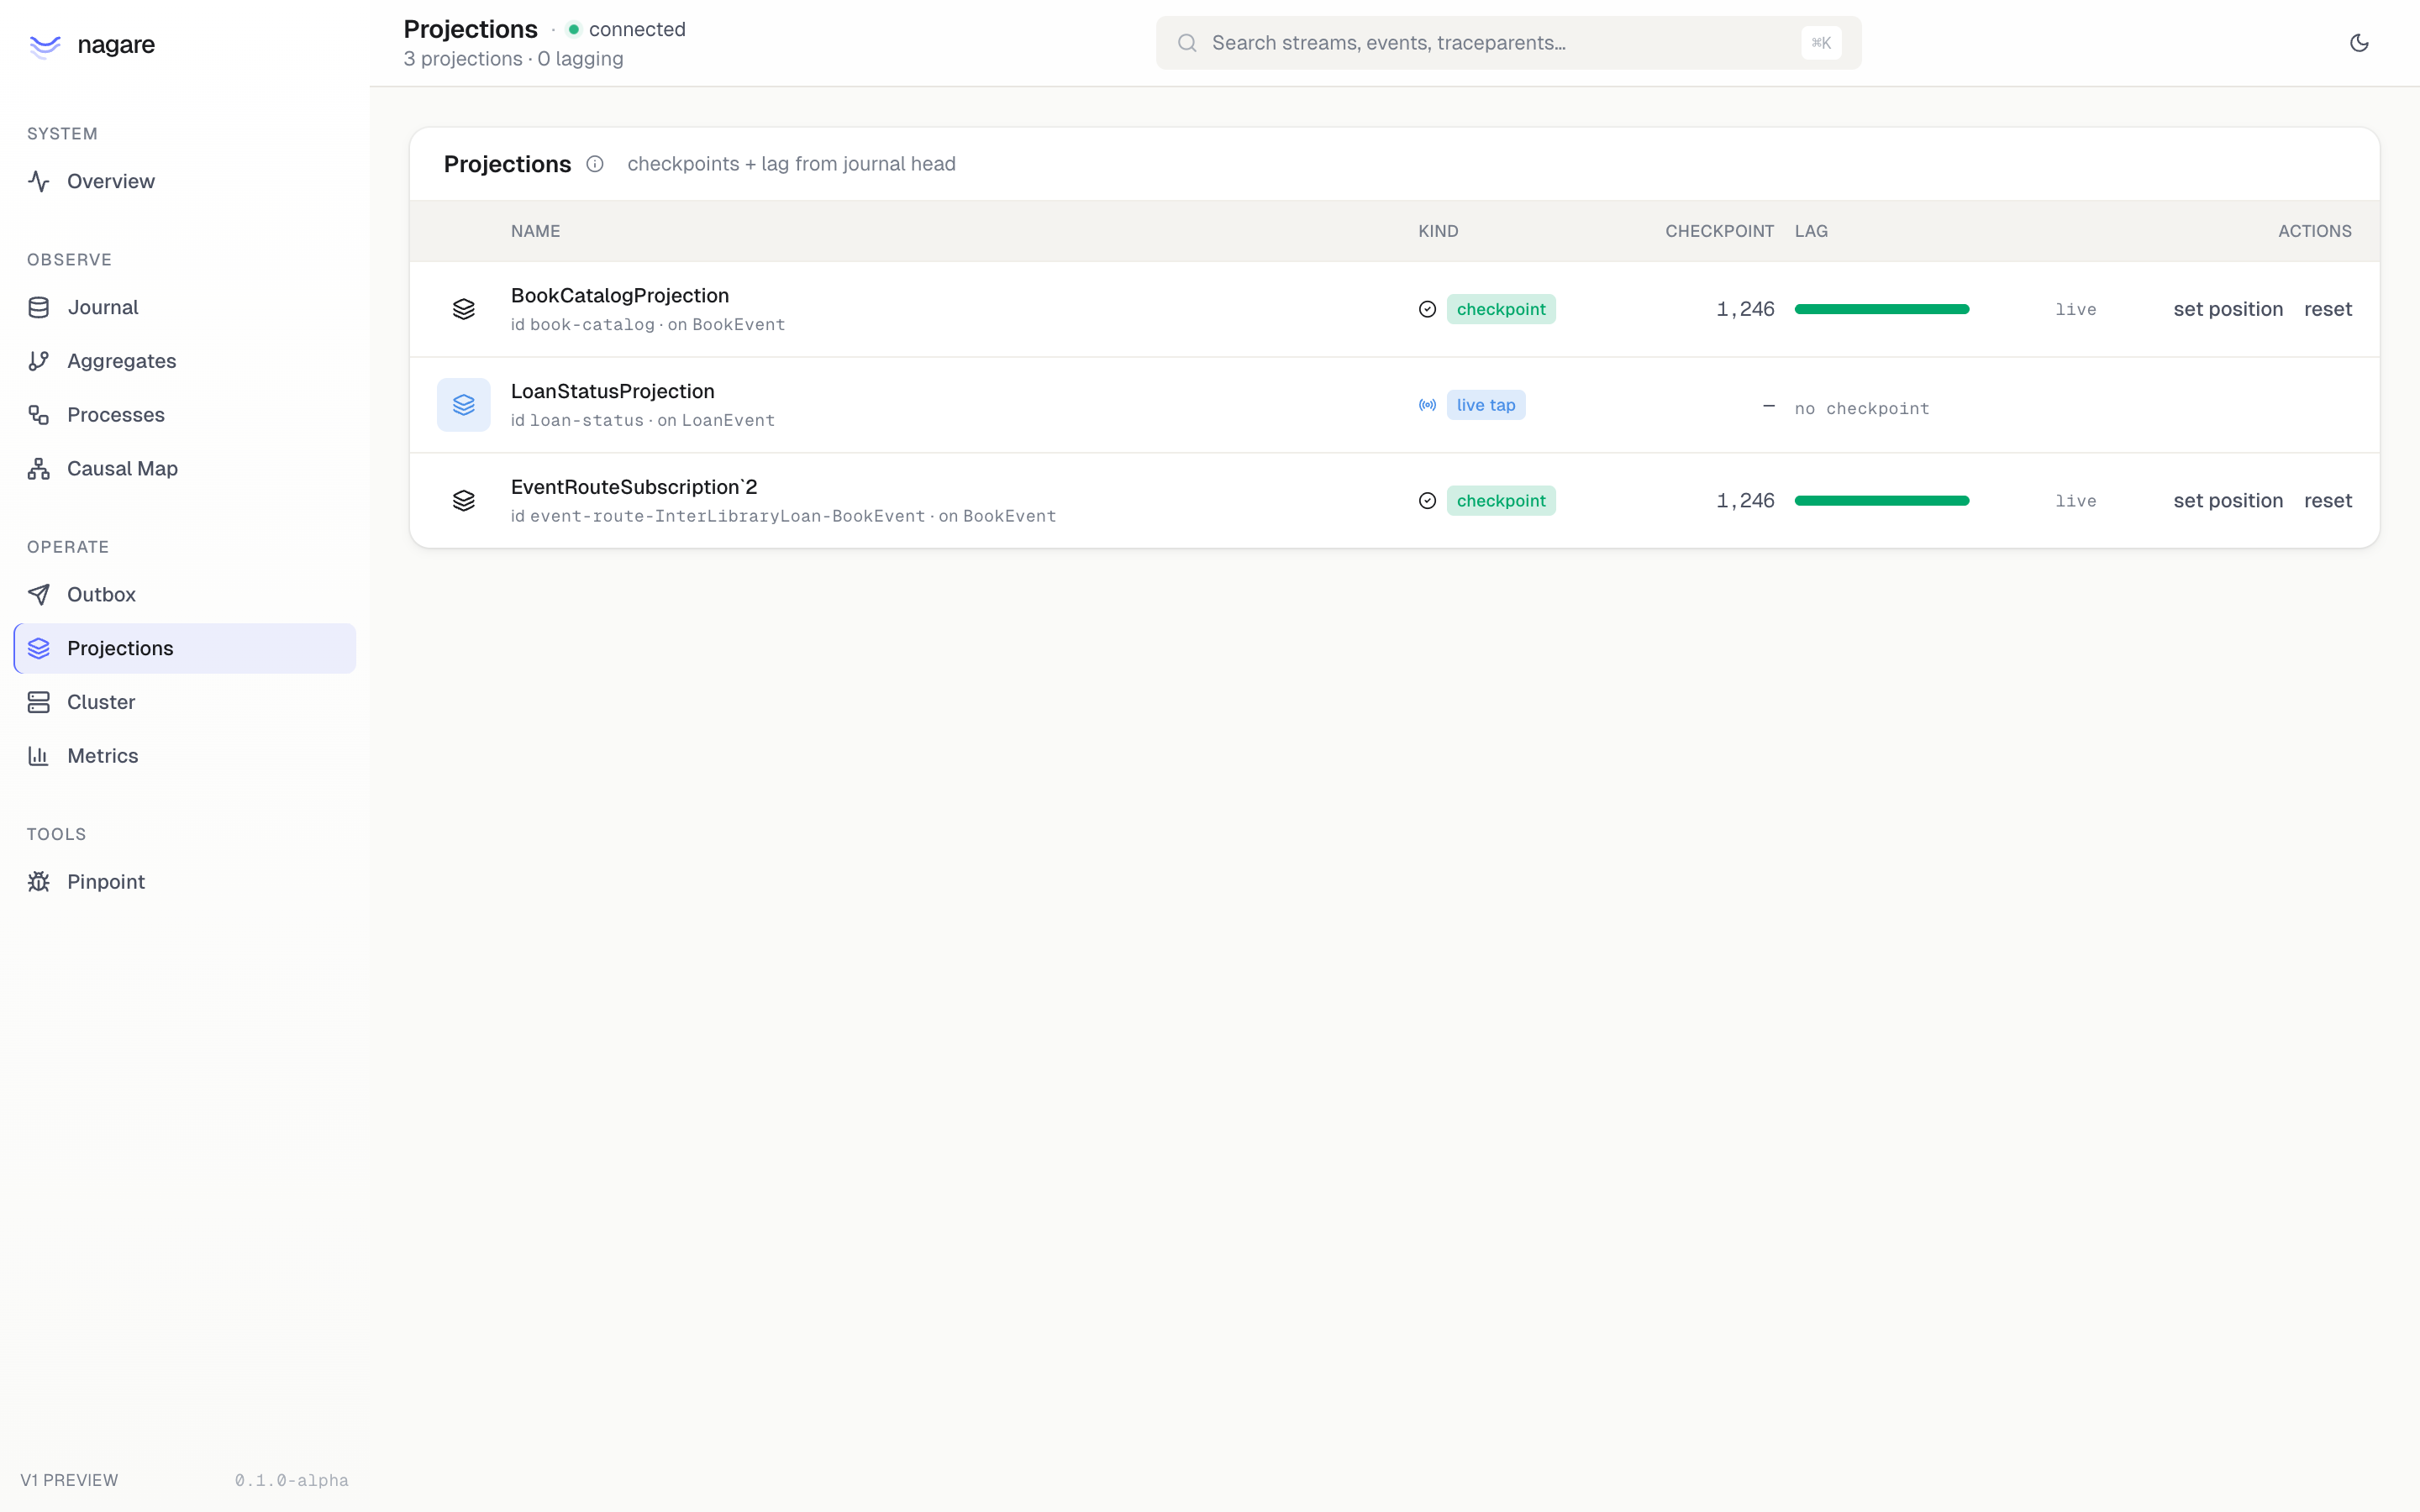The height and width of the screenshot is (1512, 2420).
Task: Open Processes in the sidebar
Action: click(x=185, y=415)
